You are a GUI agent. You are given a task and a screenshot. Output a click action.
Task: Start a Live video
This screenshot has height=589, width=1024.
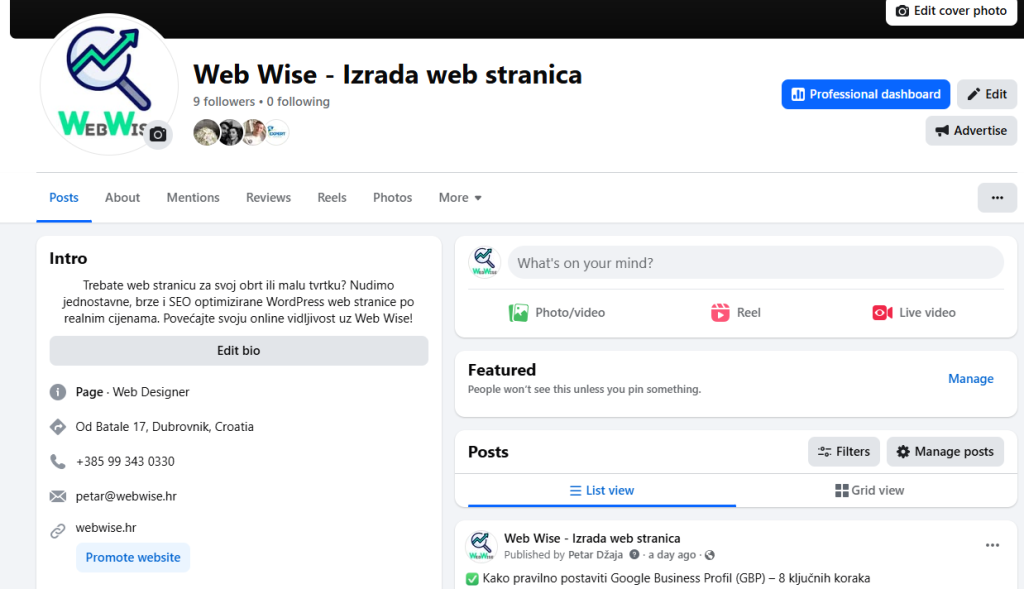click(x=914, y=313)
